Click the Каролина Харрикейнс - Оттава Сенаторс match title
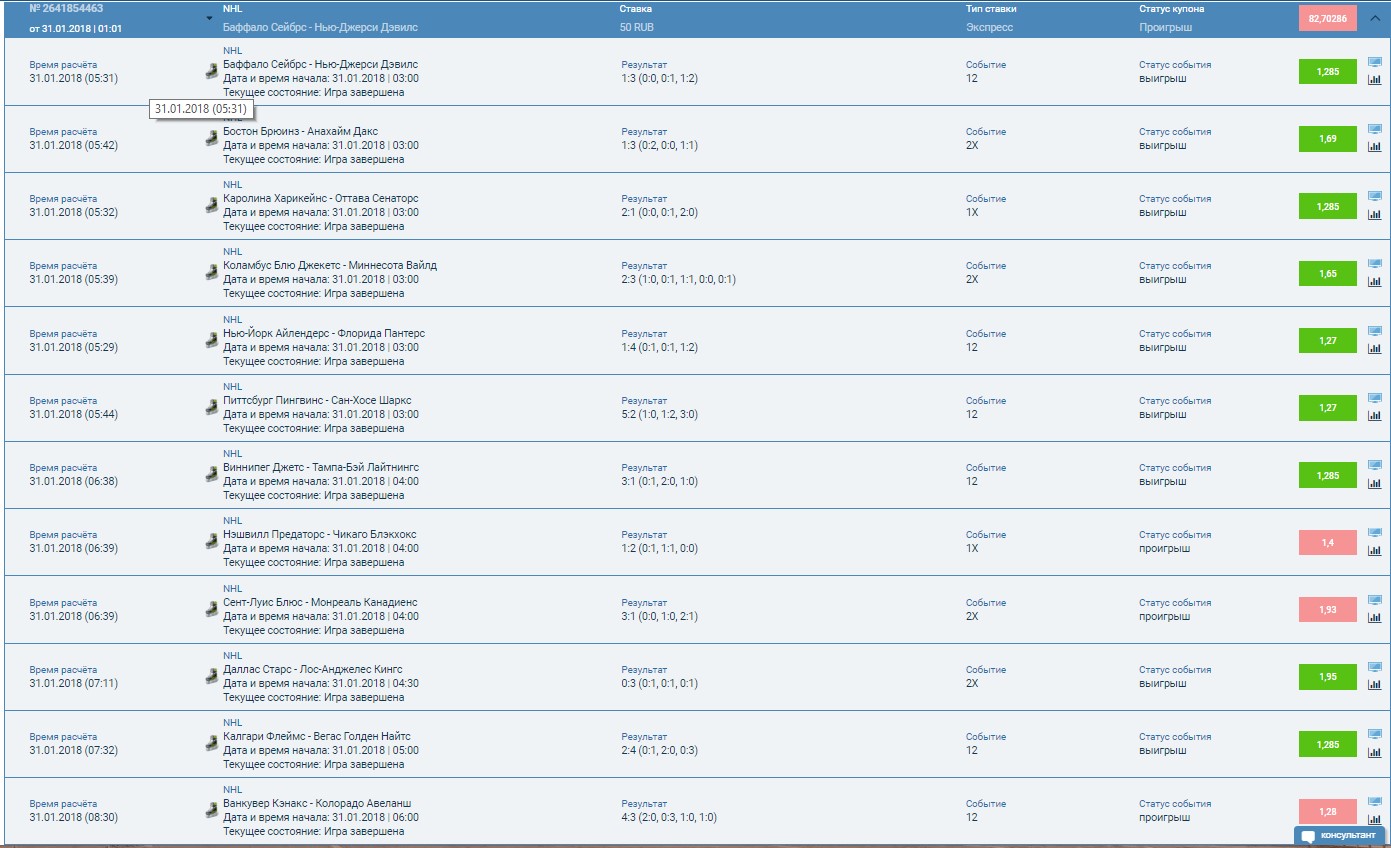The height and width of the screenshot is (848, 1391). coord(321,198)
